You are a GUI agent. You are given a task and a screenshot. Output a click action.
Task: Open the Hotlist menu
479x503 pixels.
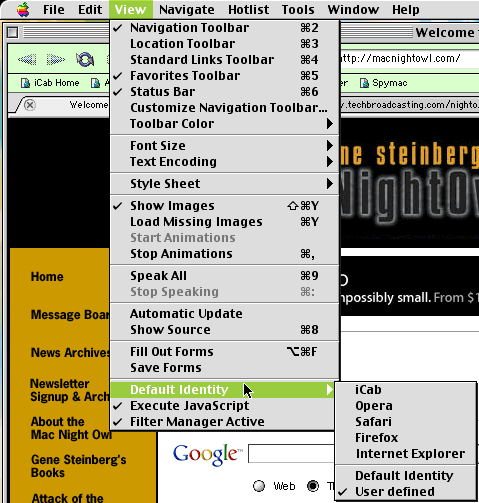coord(249,9)
